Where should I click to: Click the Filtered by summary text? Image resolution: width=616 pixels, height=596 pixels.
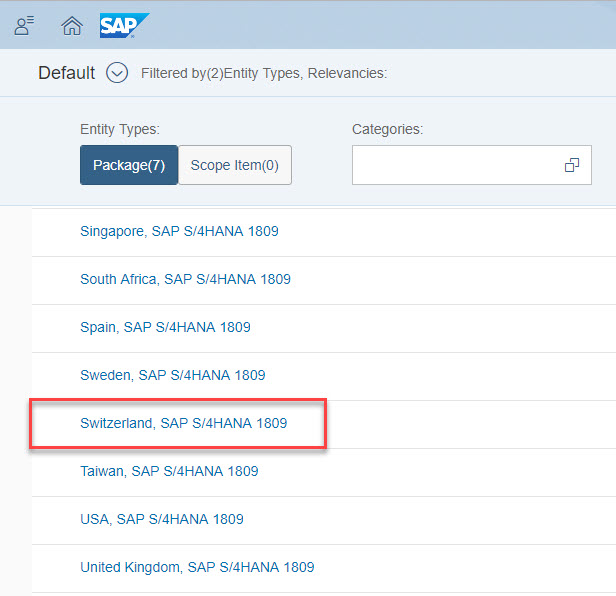click(263, 73)
